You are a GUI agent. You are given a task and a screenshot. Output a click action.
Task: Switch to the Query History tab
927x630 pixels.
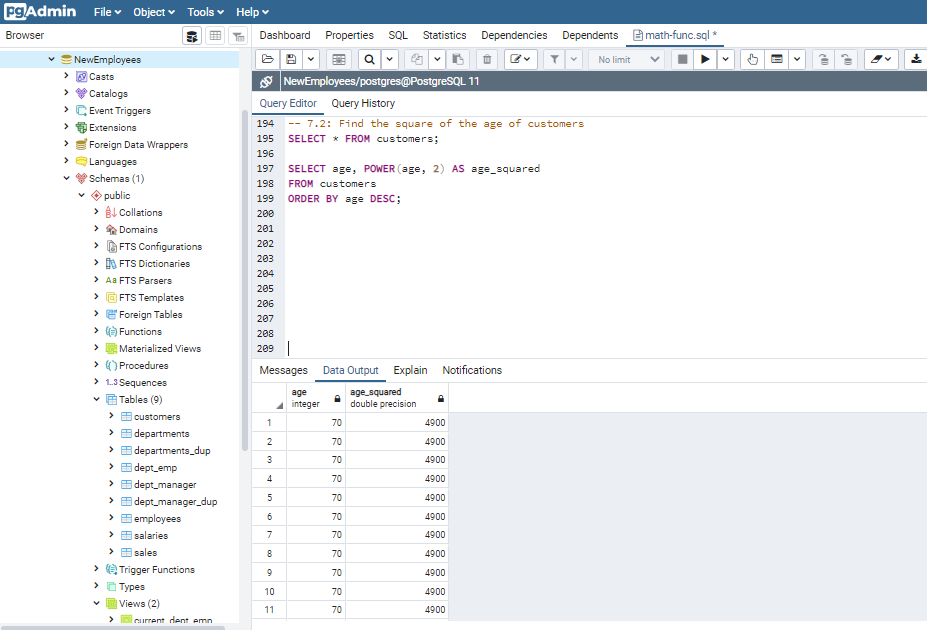363,103
